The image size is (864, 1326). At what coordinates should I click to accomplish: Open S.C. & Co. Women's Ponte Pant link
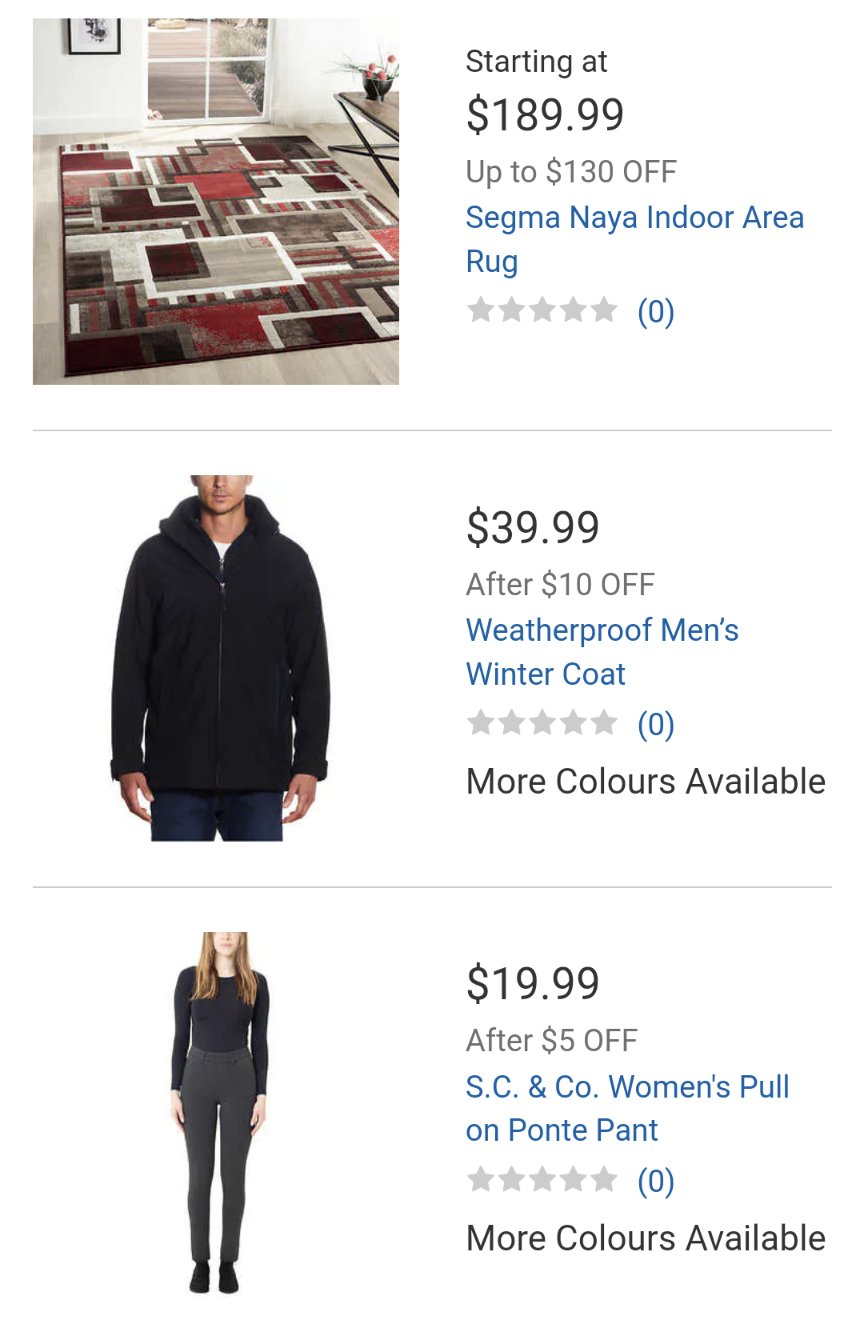628,1108
